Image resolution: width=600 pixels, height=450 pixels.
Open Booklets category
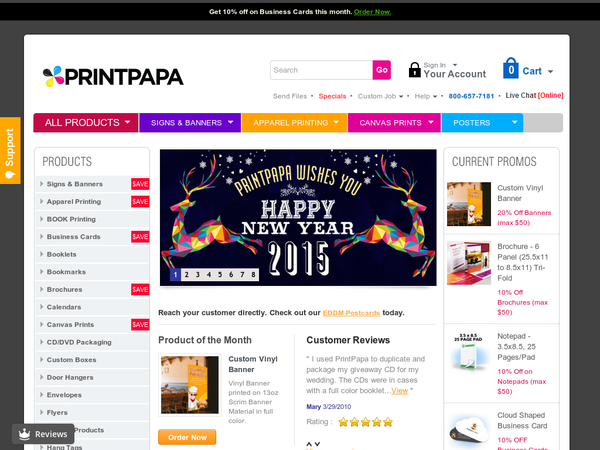[62, 254]
